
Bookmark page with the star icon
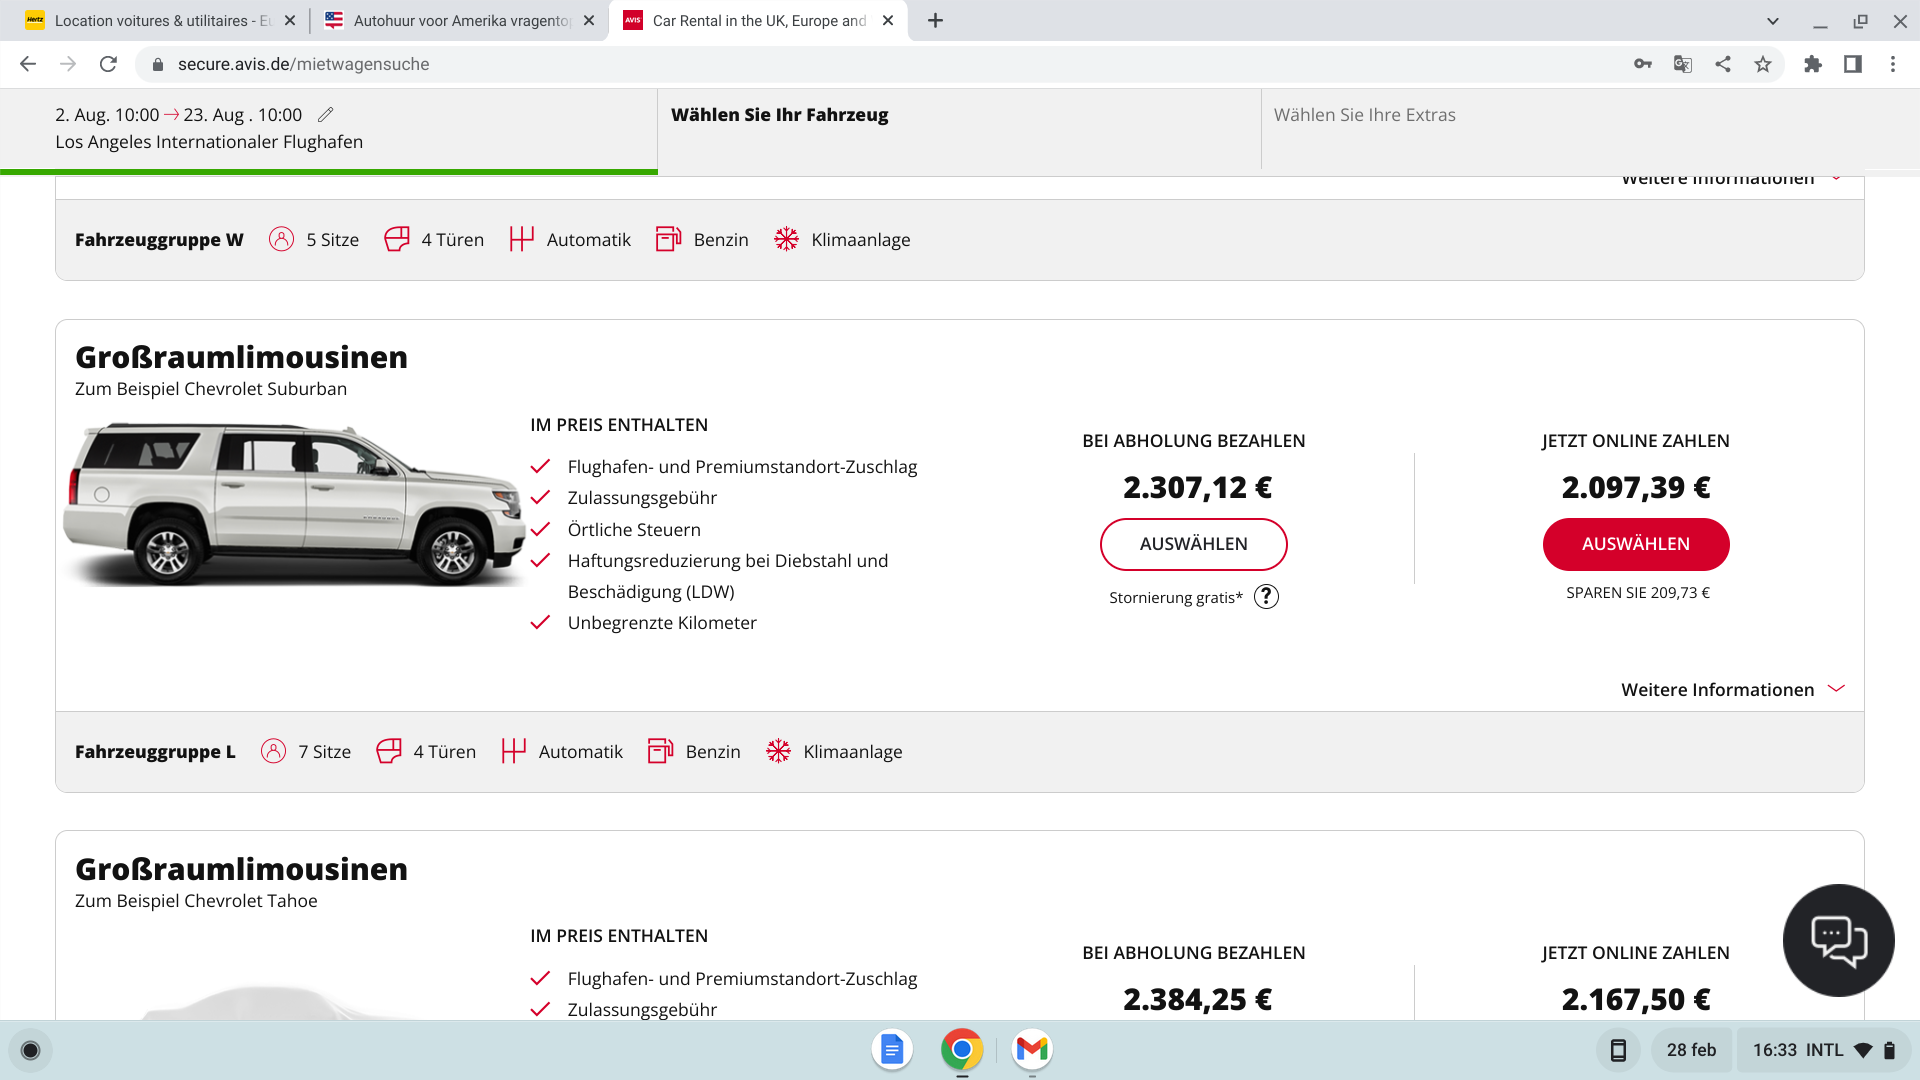1763,64
